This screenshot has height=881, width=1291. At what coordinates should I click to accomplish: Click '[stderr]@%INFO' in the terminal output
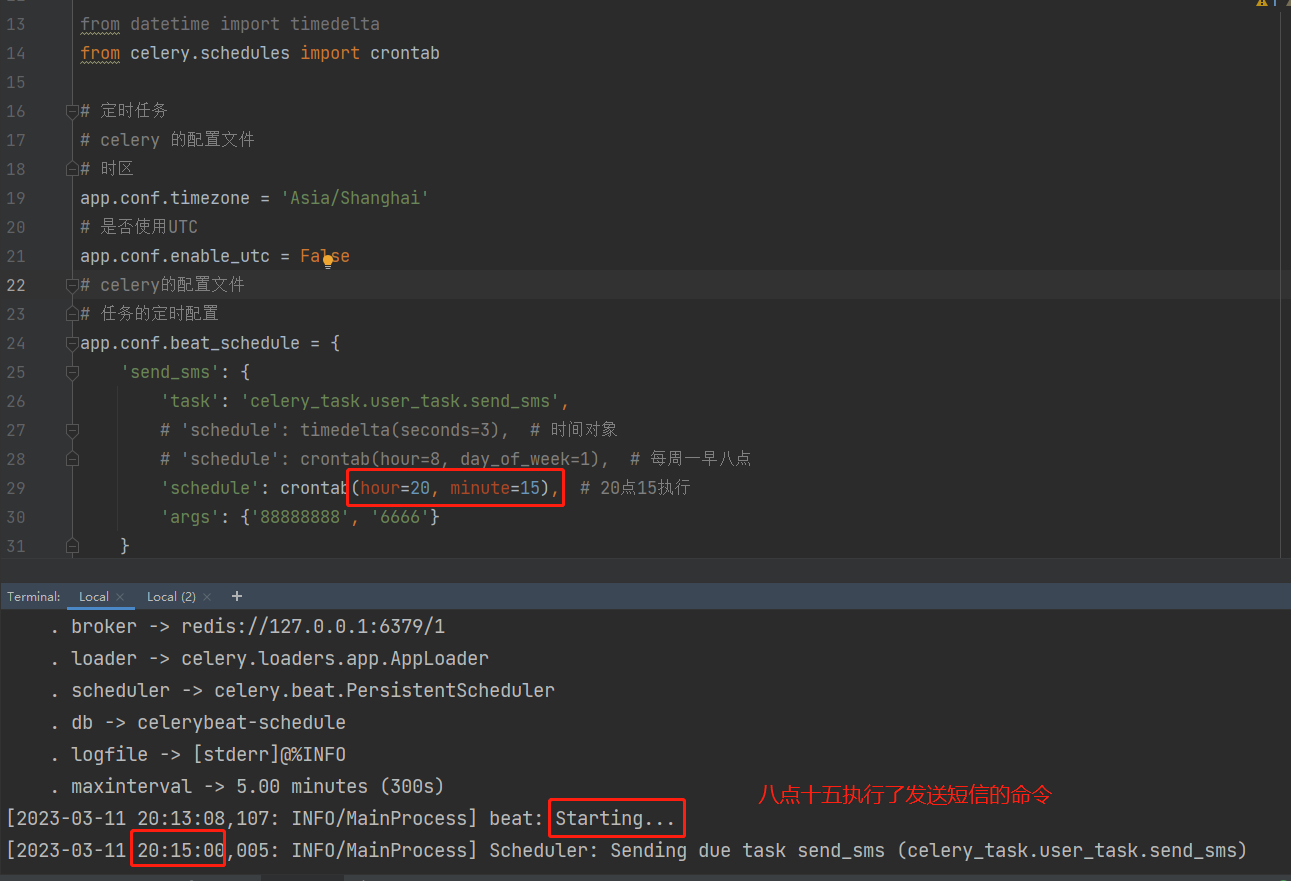click(x=269, y=755)
